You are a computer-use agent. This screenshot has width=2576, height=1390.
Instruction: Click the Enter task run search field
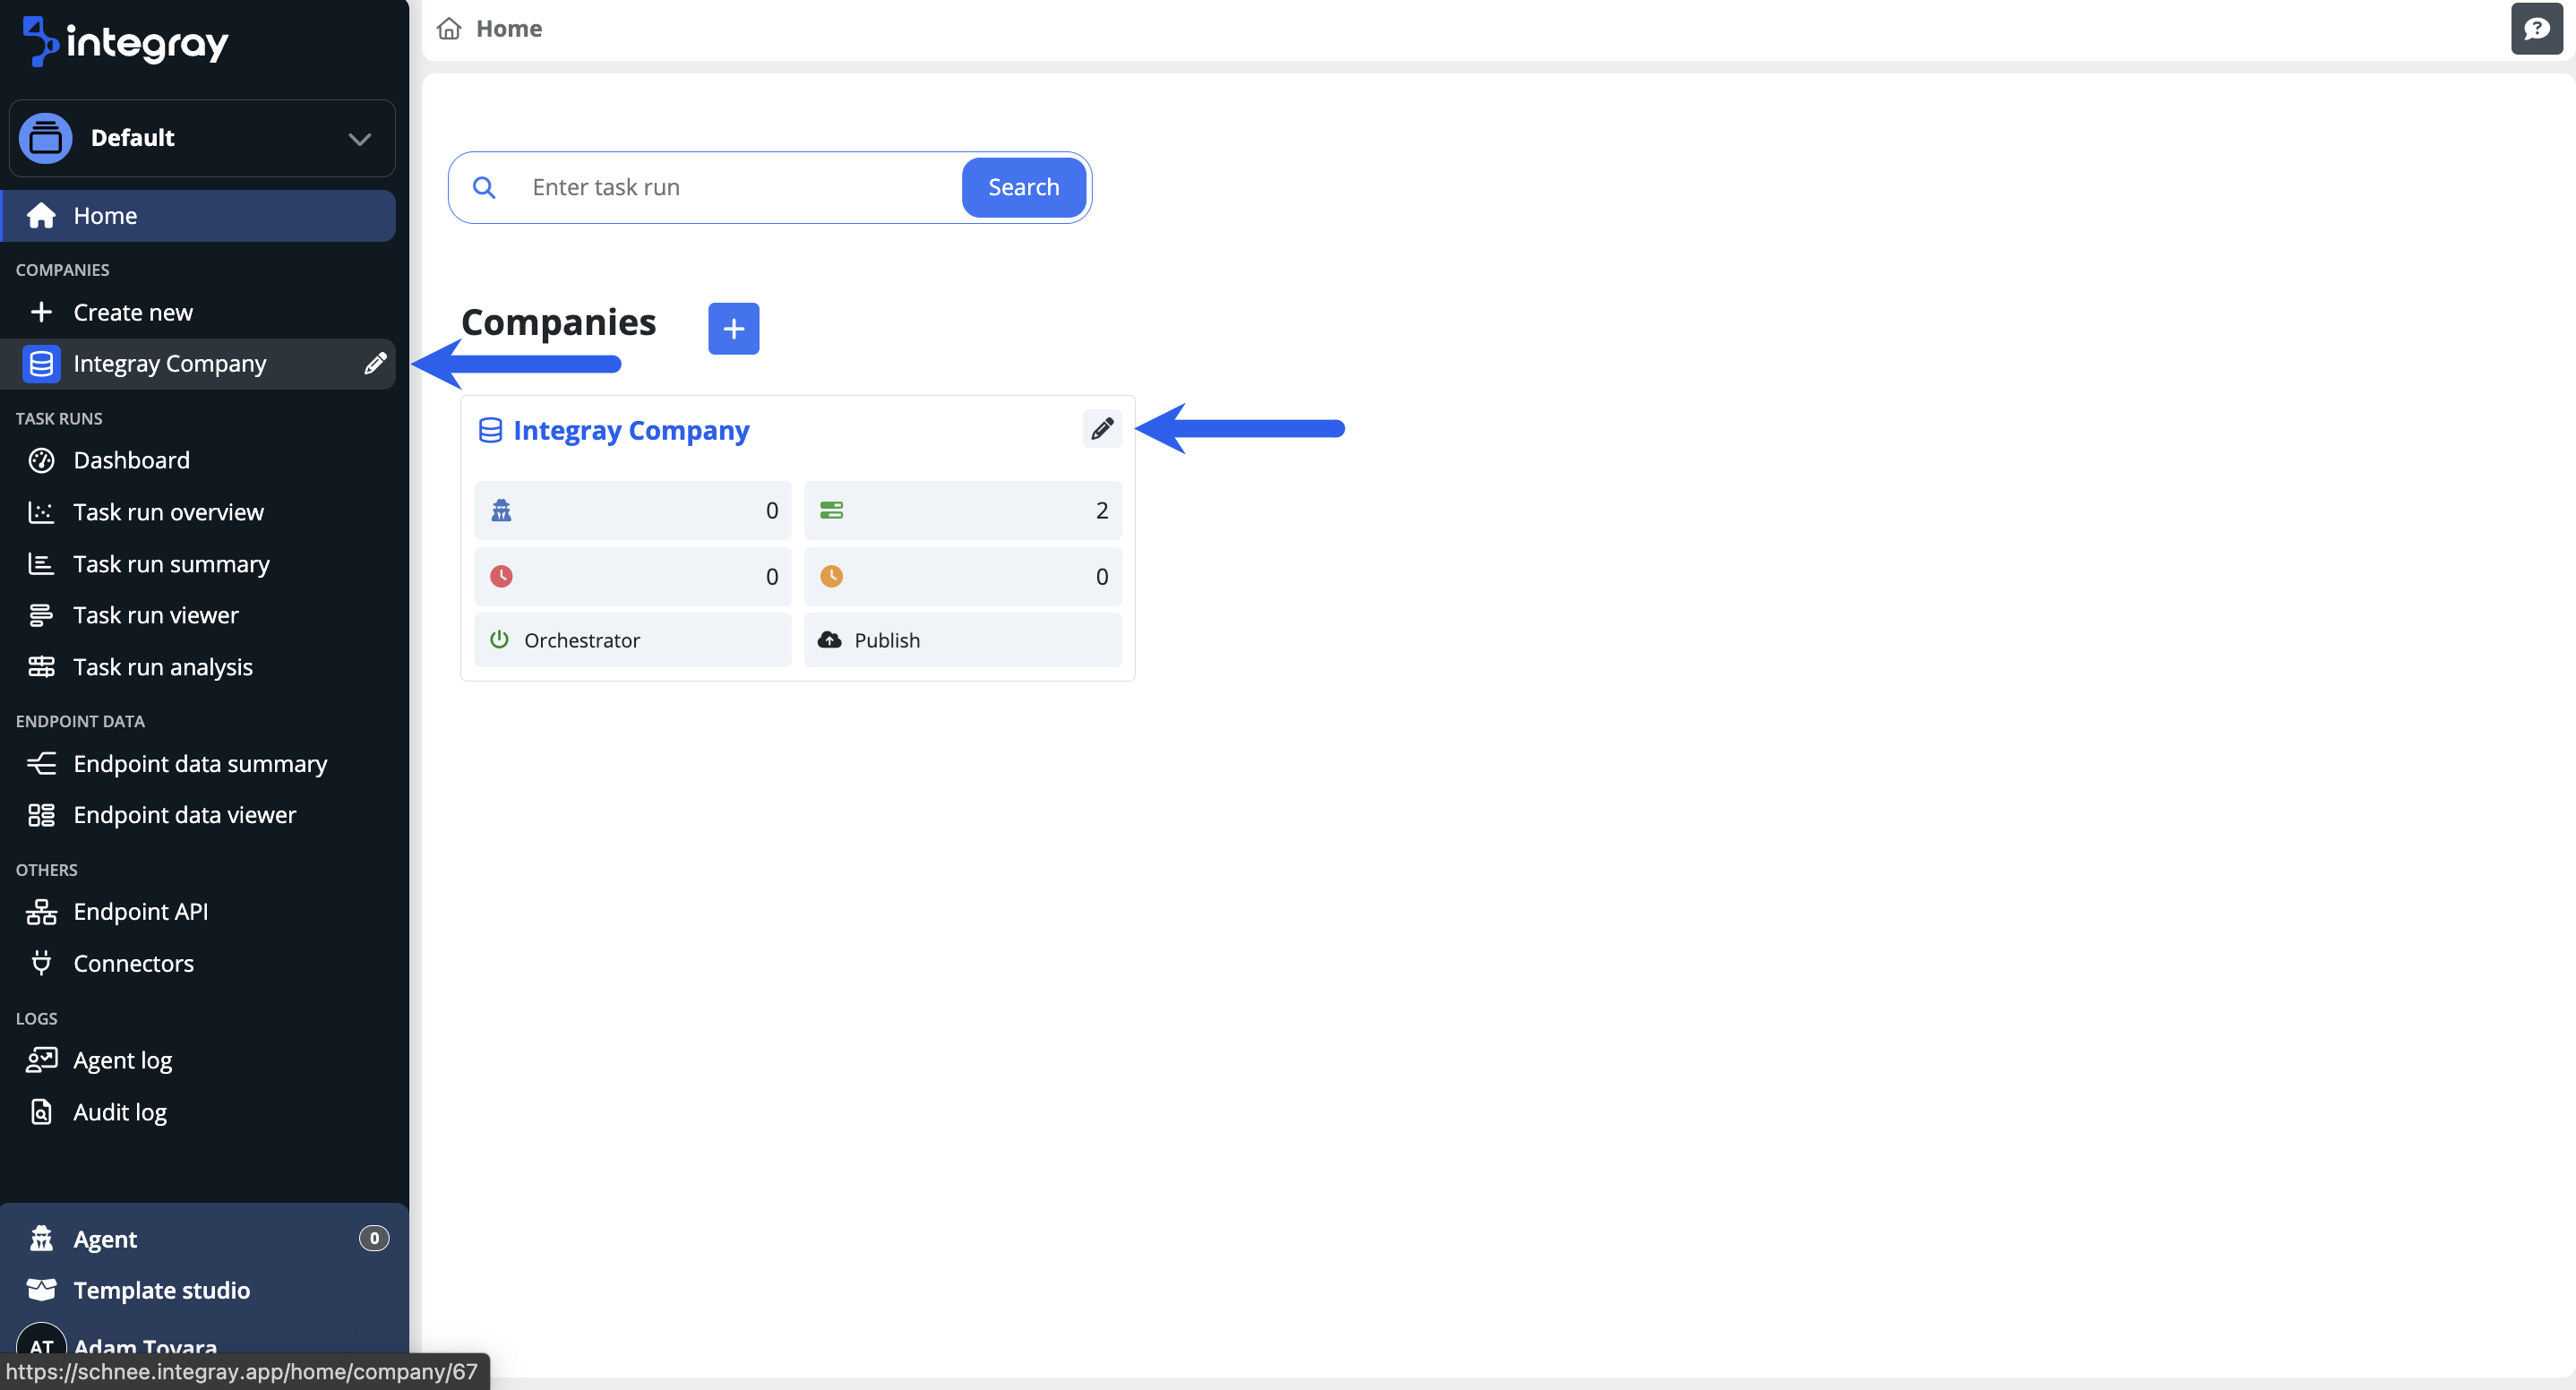(735, 187)
